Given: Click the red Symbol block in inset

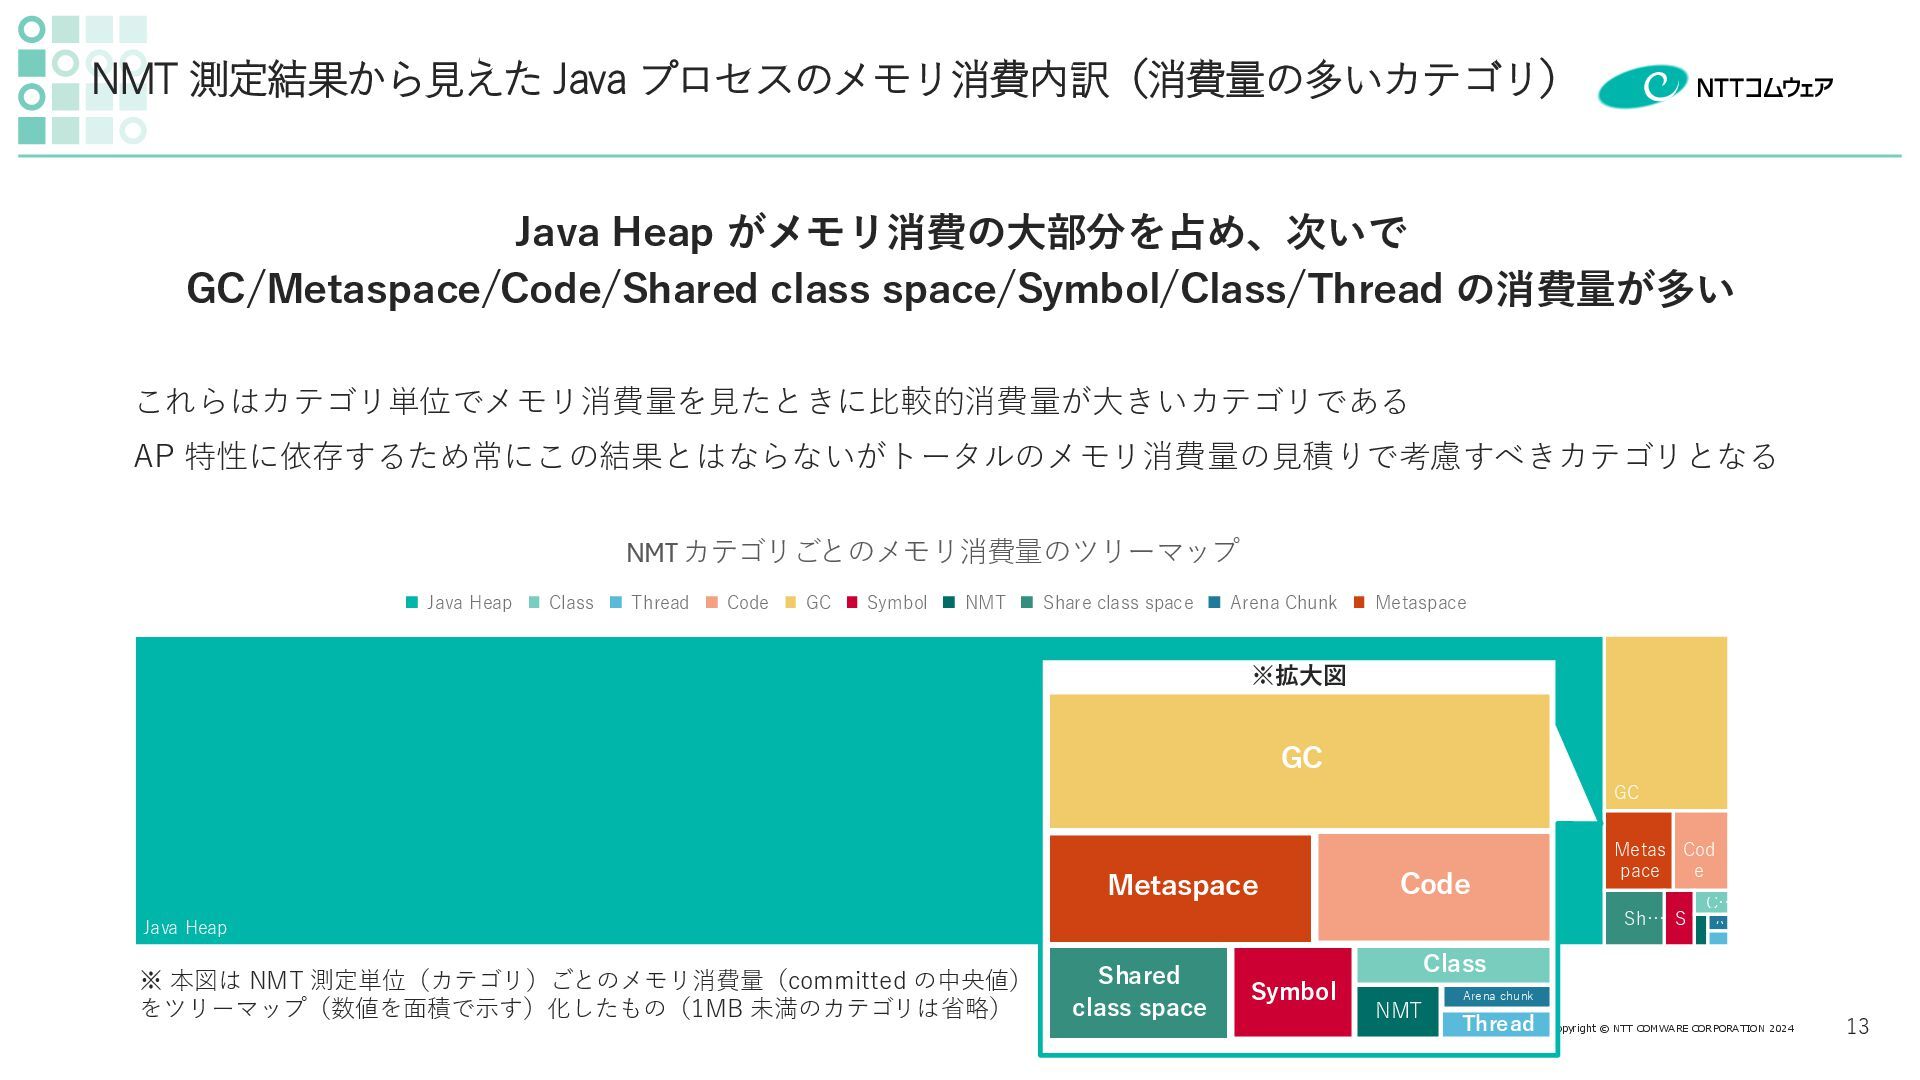Looking at the screenshot, I should point(1292,992).
